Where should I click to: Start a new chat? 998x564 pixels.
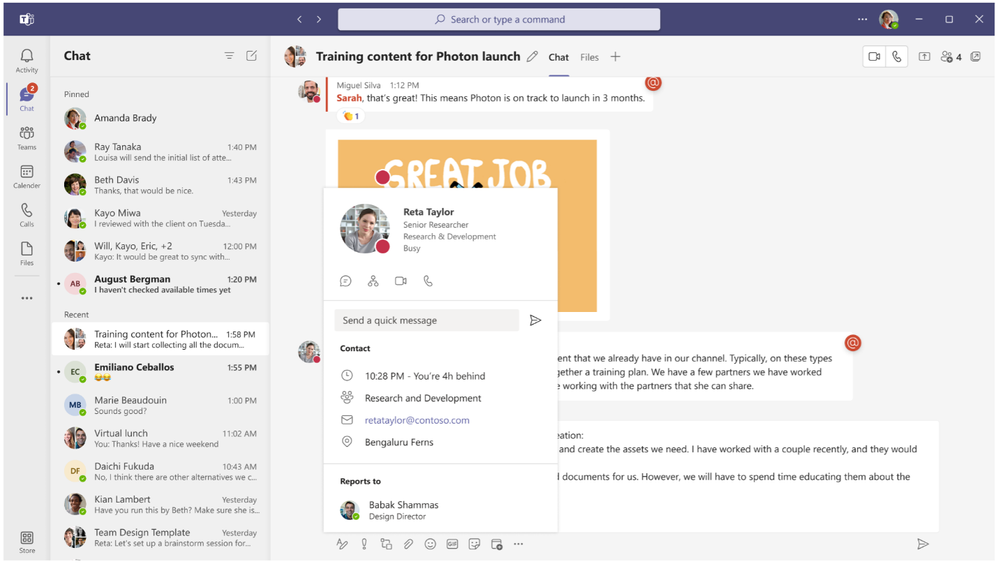251,56
